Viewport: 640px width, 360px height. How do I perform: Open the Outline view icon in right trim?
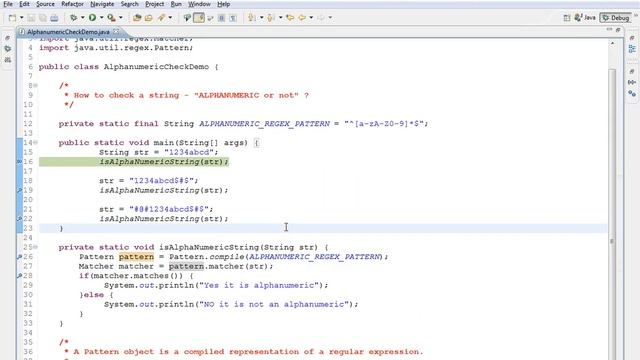click(632, 49)
